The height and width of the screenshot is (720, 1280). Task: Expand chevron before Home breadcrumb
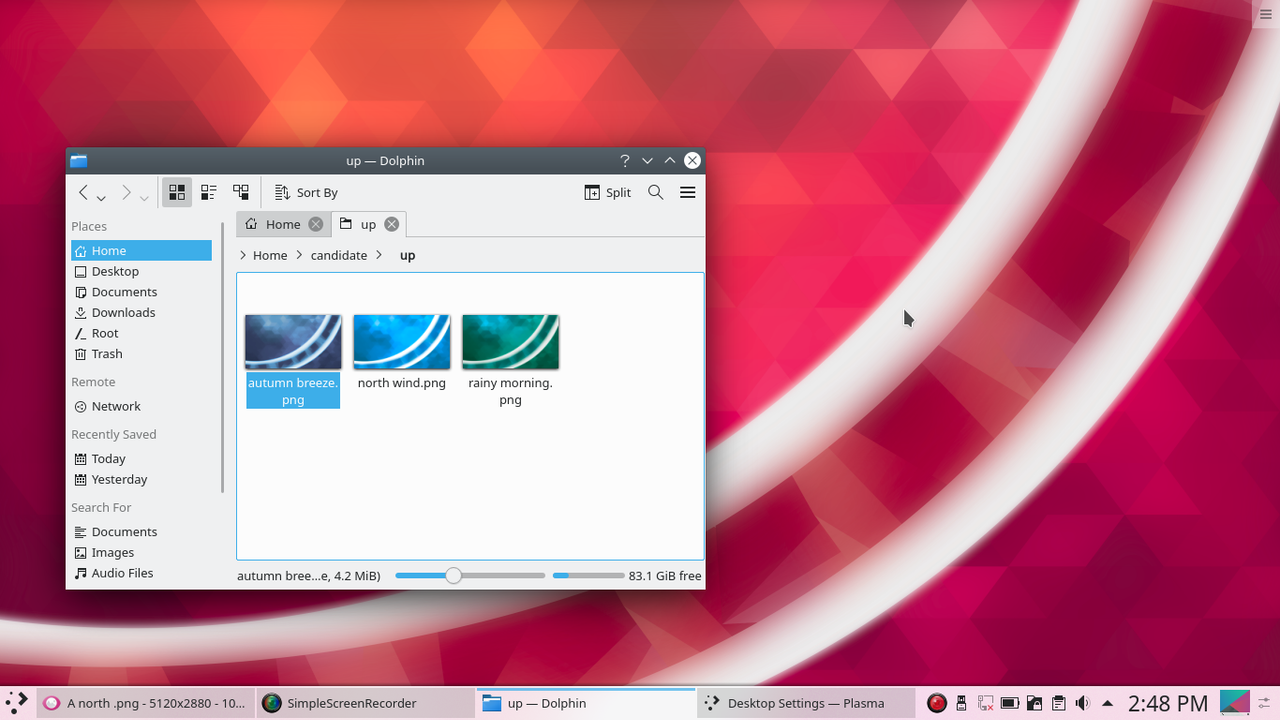pos(244,255)
